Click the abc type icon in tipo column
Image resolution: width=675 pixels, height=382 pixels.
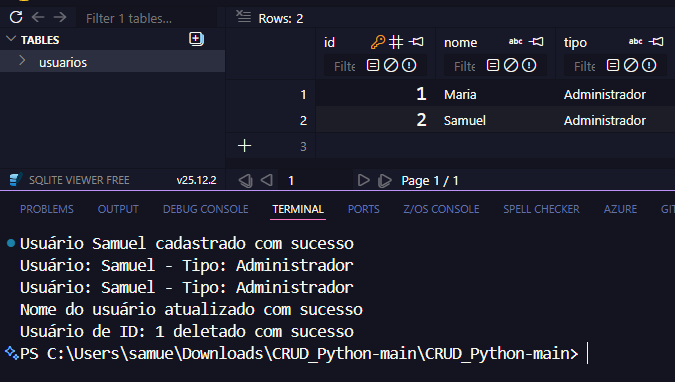[635, 42]
